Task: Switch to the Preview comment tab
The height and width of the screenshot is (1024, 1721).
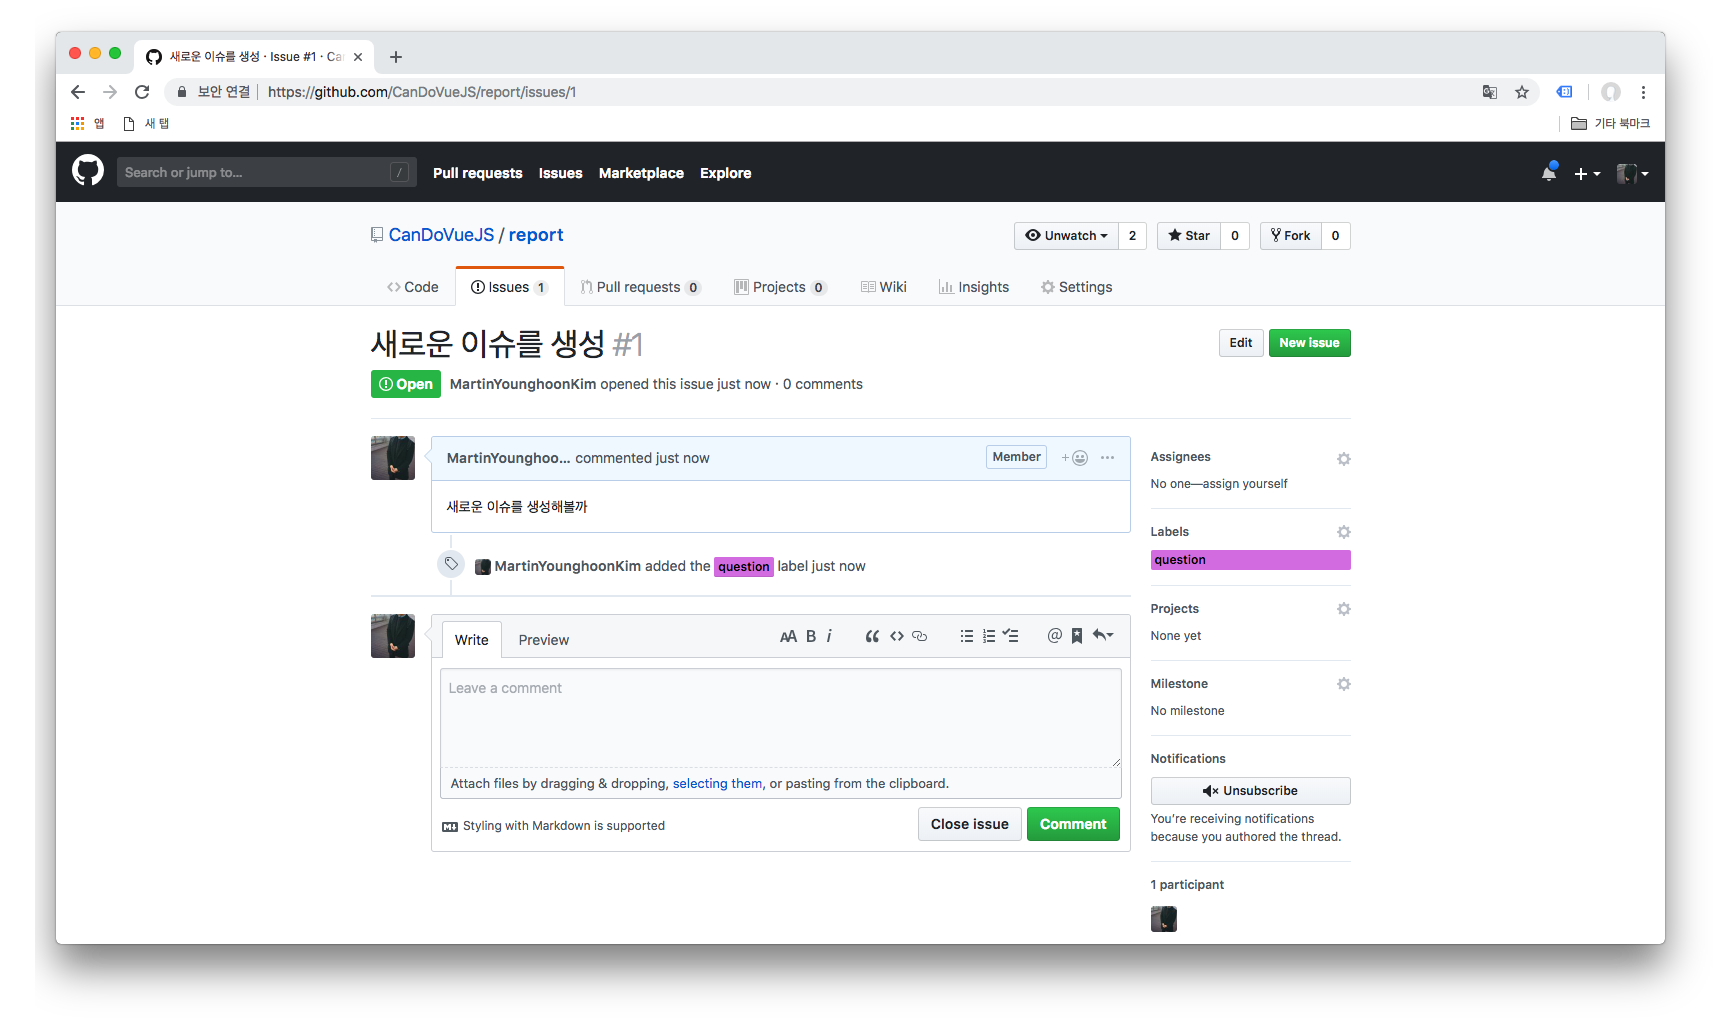Action: point(544,640)
